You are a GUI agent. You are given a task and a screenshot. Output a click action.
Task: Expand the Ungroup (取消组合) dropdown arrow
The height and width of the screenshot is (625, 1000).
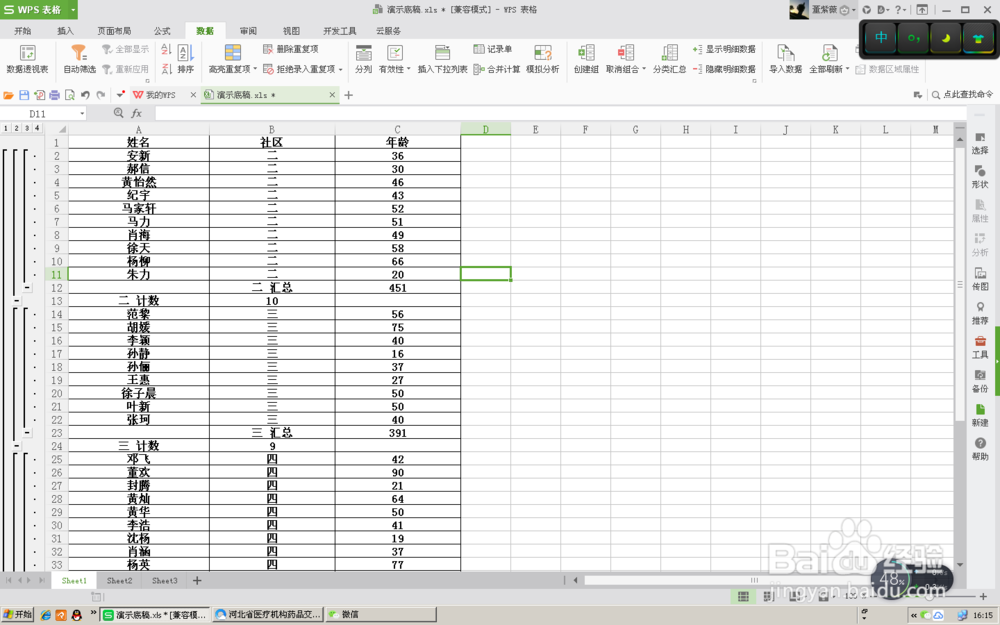(644, 70)
